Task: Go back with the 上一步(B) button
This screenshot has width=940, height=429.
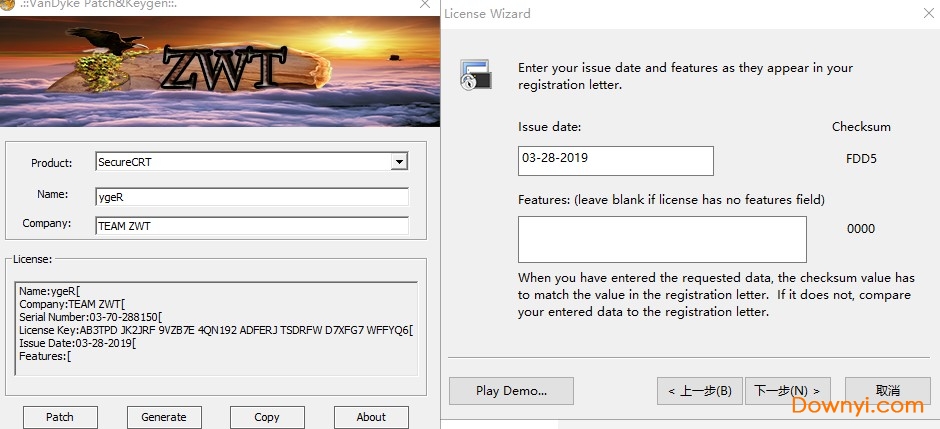Action: [x=699, y=390]
